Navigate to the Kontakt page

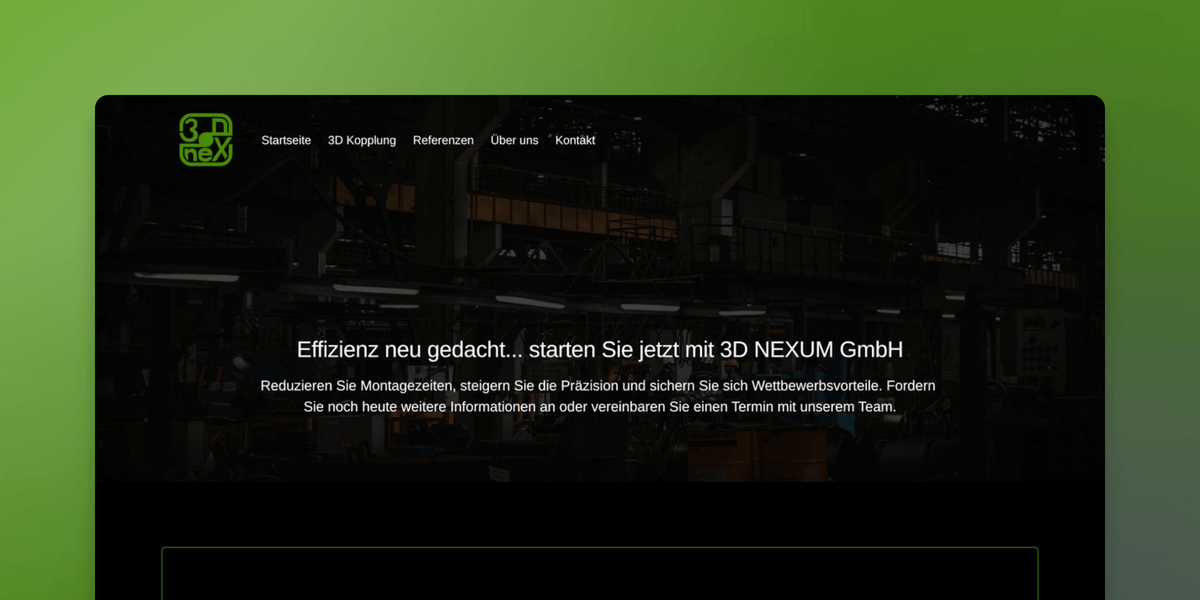575,140
